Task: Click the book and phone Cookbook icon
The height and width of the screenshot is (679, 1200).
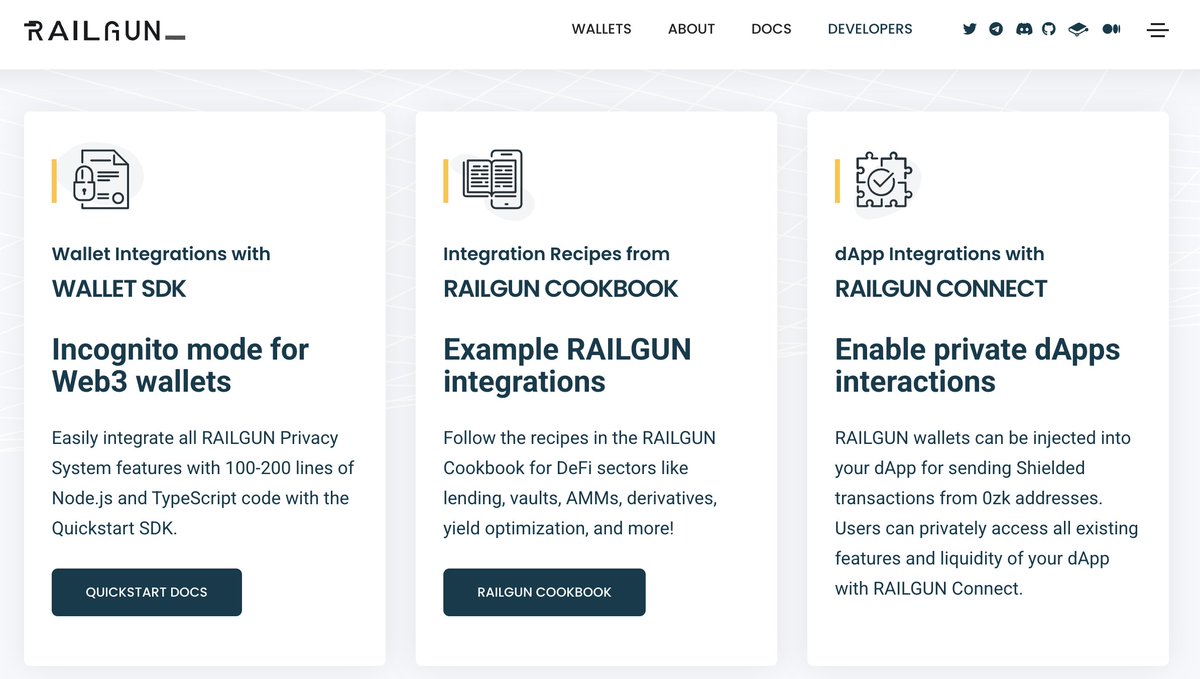Action: click(x=493, y=180)
